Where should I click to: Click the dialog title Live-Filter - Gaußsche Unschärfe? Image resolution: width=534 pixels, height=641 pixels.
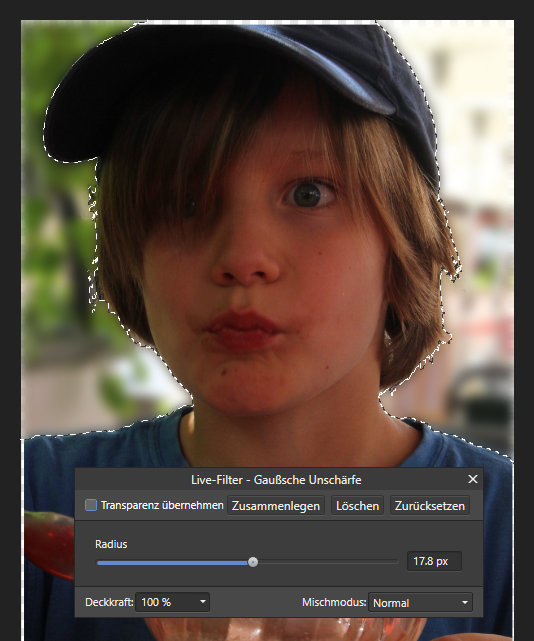(x=276, y=480)
